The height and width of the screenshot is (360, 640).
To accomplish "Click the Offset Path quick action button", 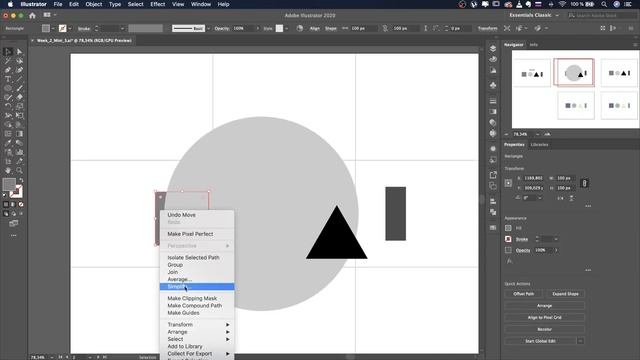I will (524, 294).
